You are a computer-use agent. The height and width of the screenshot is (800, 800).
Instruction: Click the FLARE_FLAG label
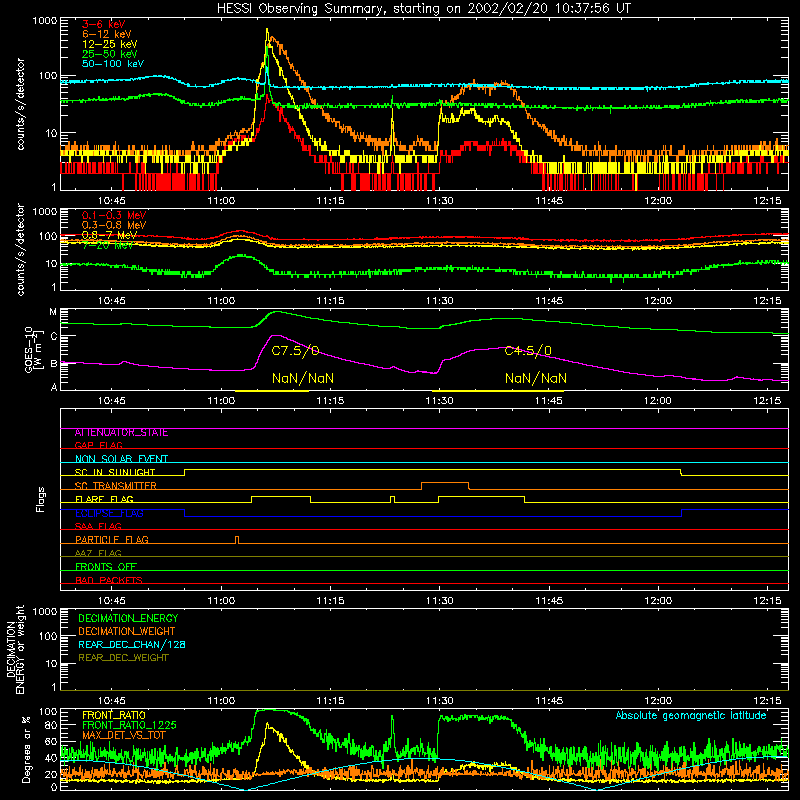pos(104,499)
